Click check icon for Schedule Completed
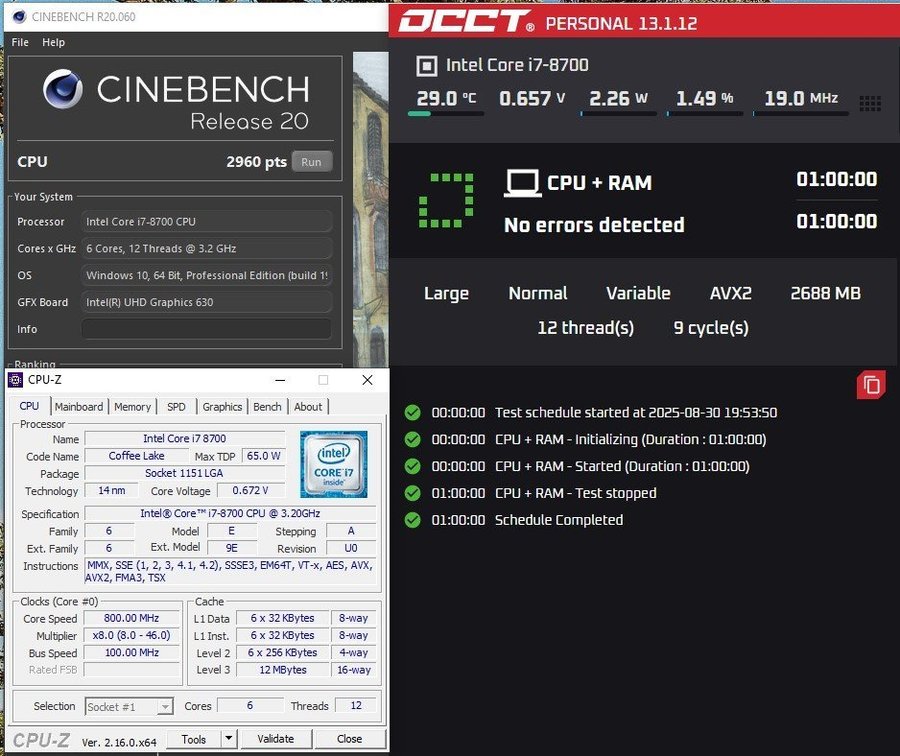The image size is (900, 756). pyautogui.click(x=412, y=520)
